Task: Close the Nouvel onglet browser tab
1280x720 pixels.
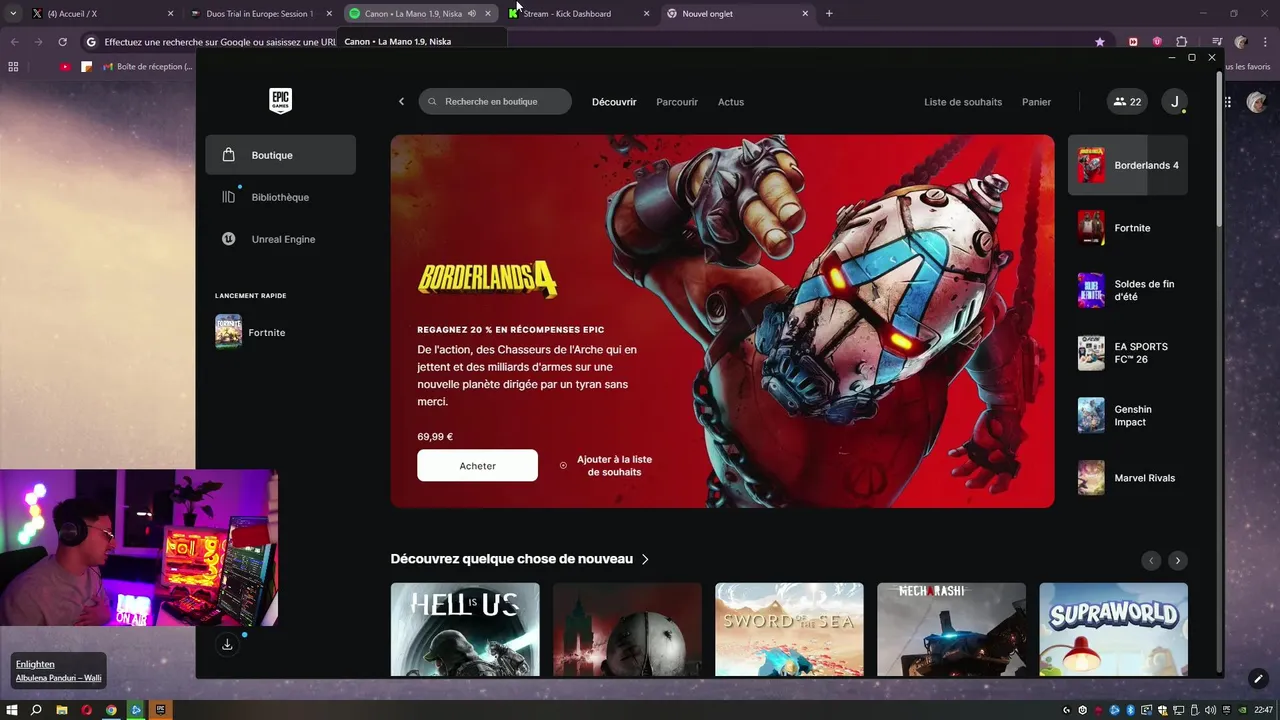Action: 806,14
